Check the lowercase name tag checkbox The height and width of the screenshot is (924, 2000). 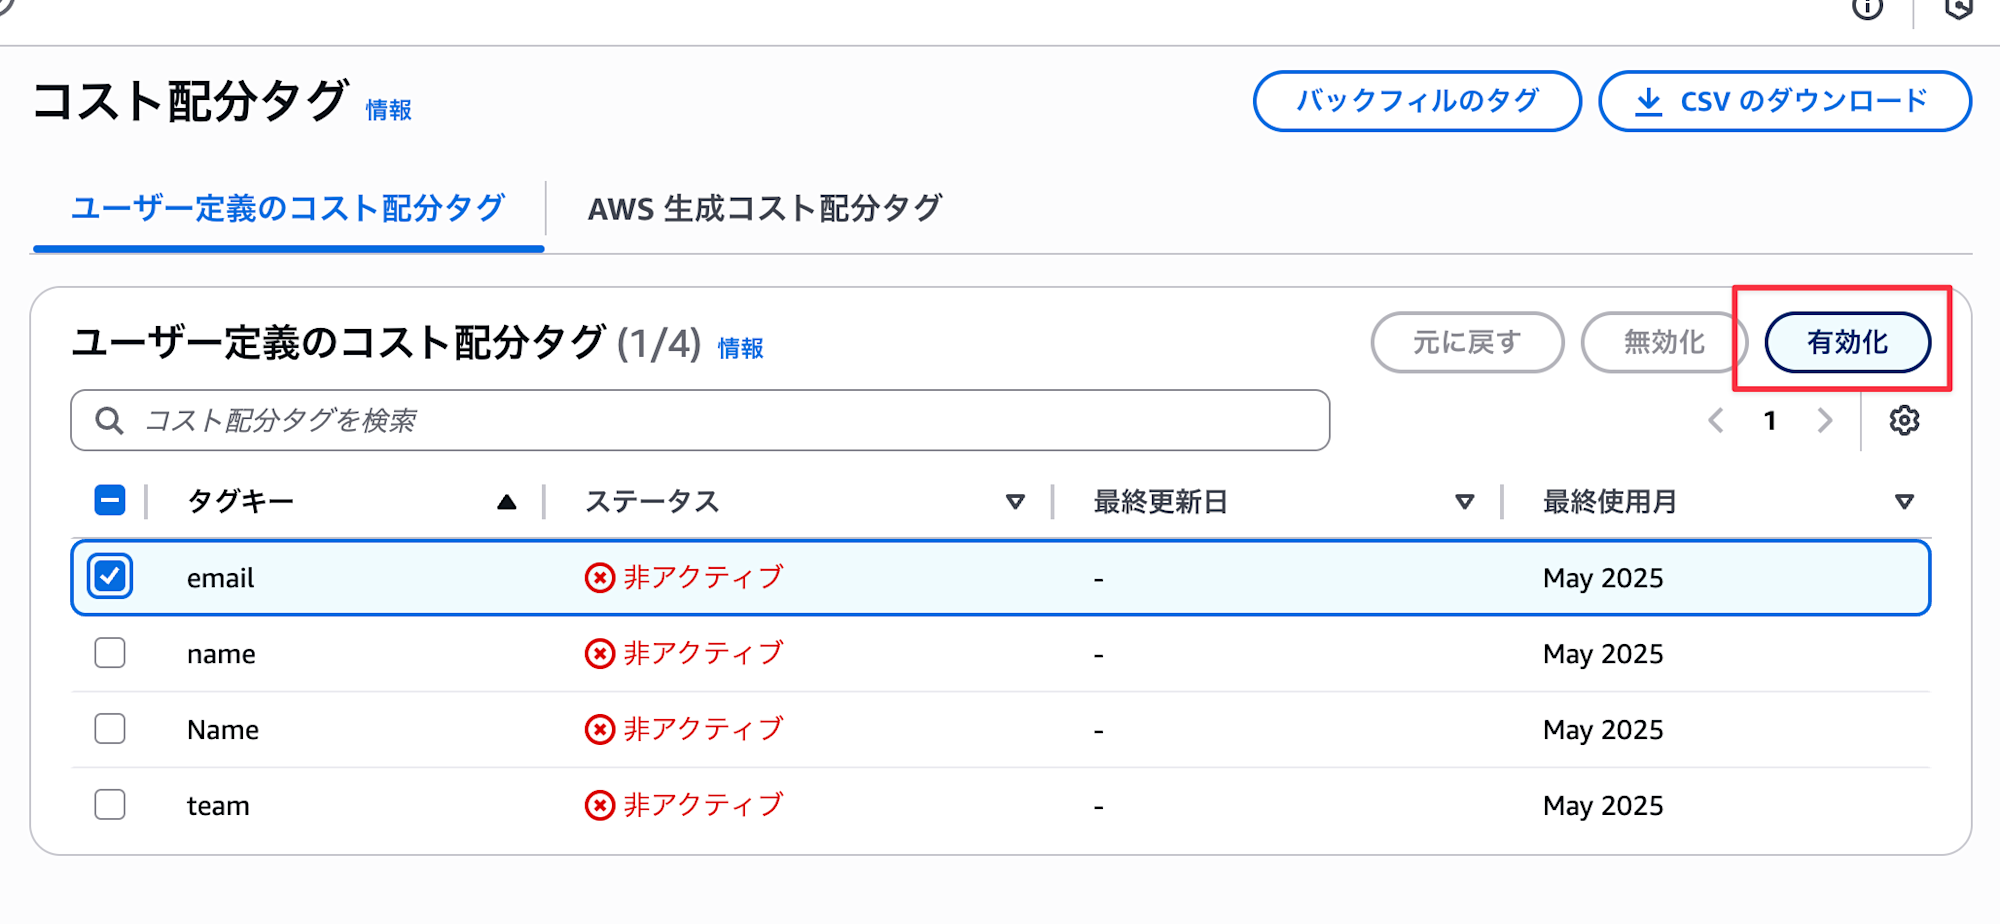coord(110,653)
